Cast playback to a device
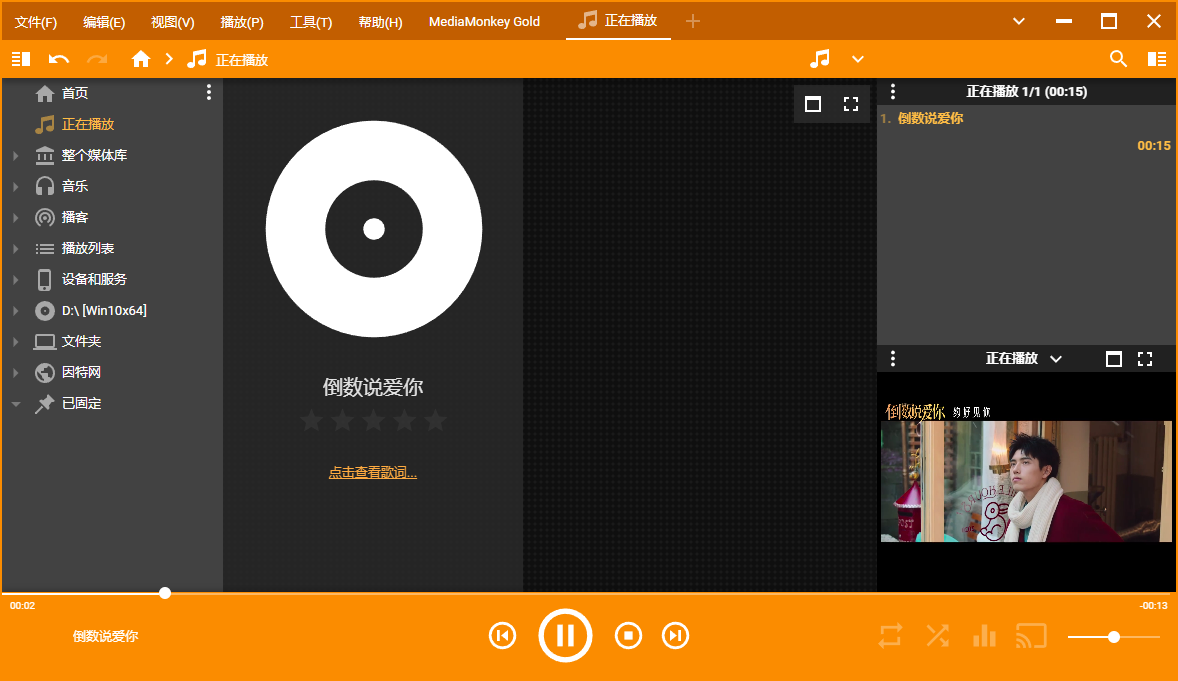 click(1031, 635)
